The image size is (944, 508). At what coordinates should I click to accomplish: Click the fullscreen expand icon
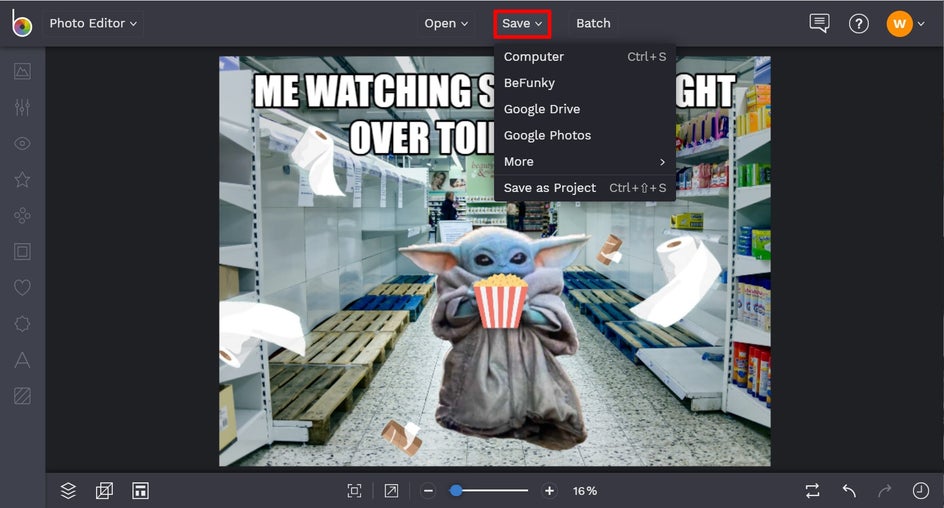[391, 491]
